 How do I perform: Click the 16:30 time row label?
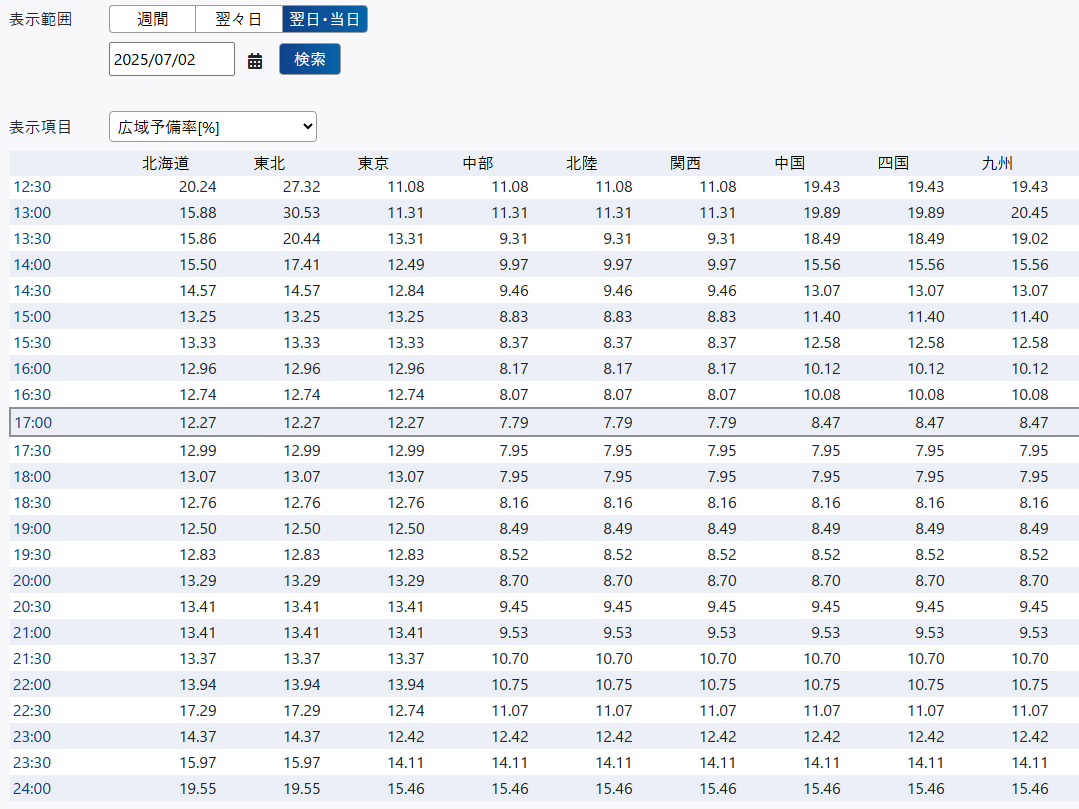pos(32,395)
